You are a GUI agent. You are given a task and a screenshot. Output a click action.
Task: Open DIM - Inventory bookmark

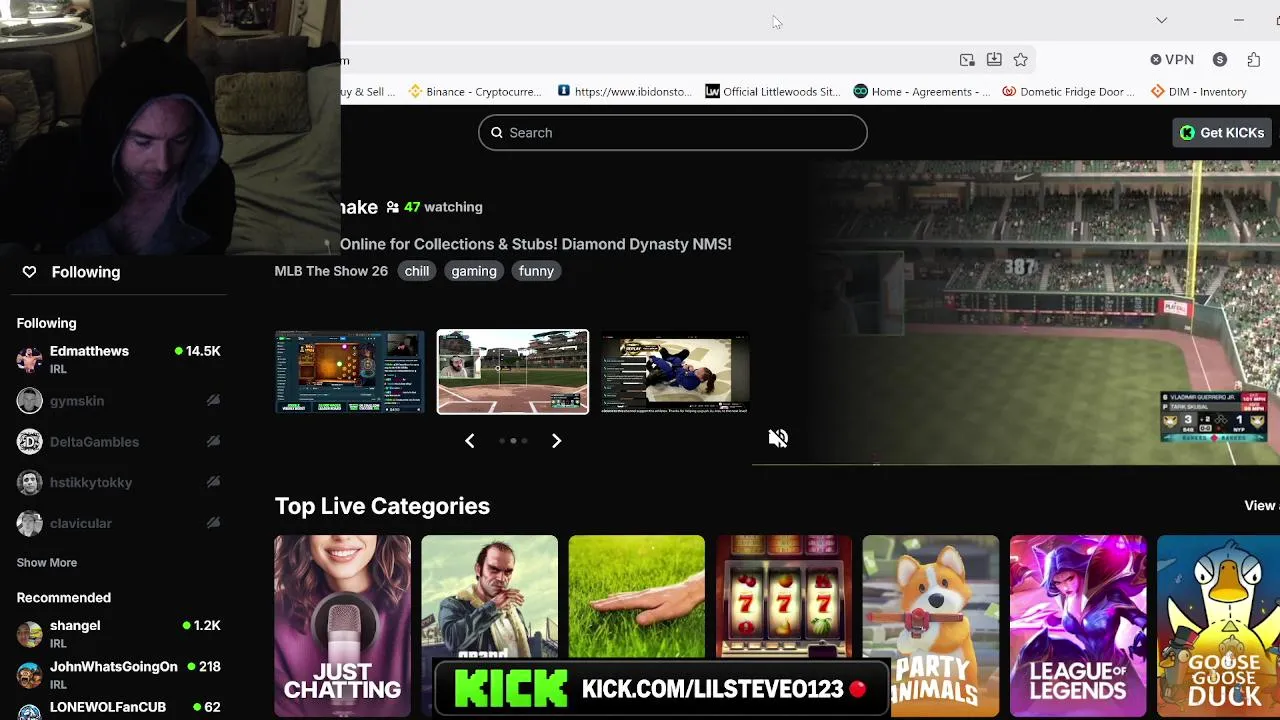(1198, 91)
